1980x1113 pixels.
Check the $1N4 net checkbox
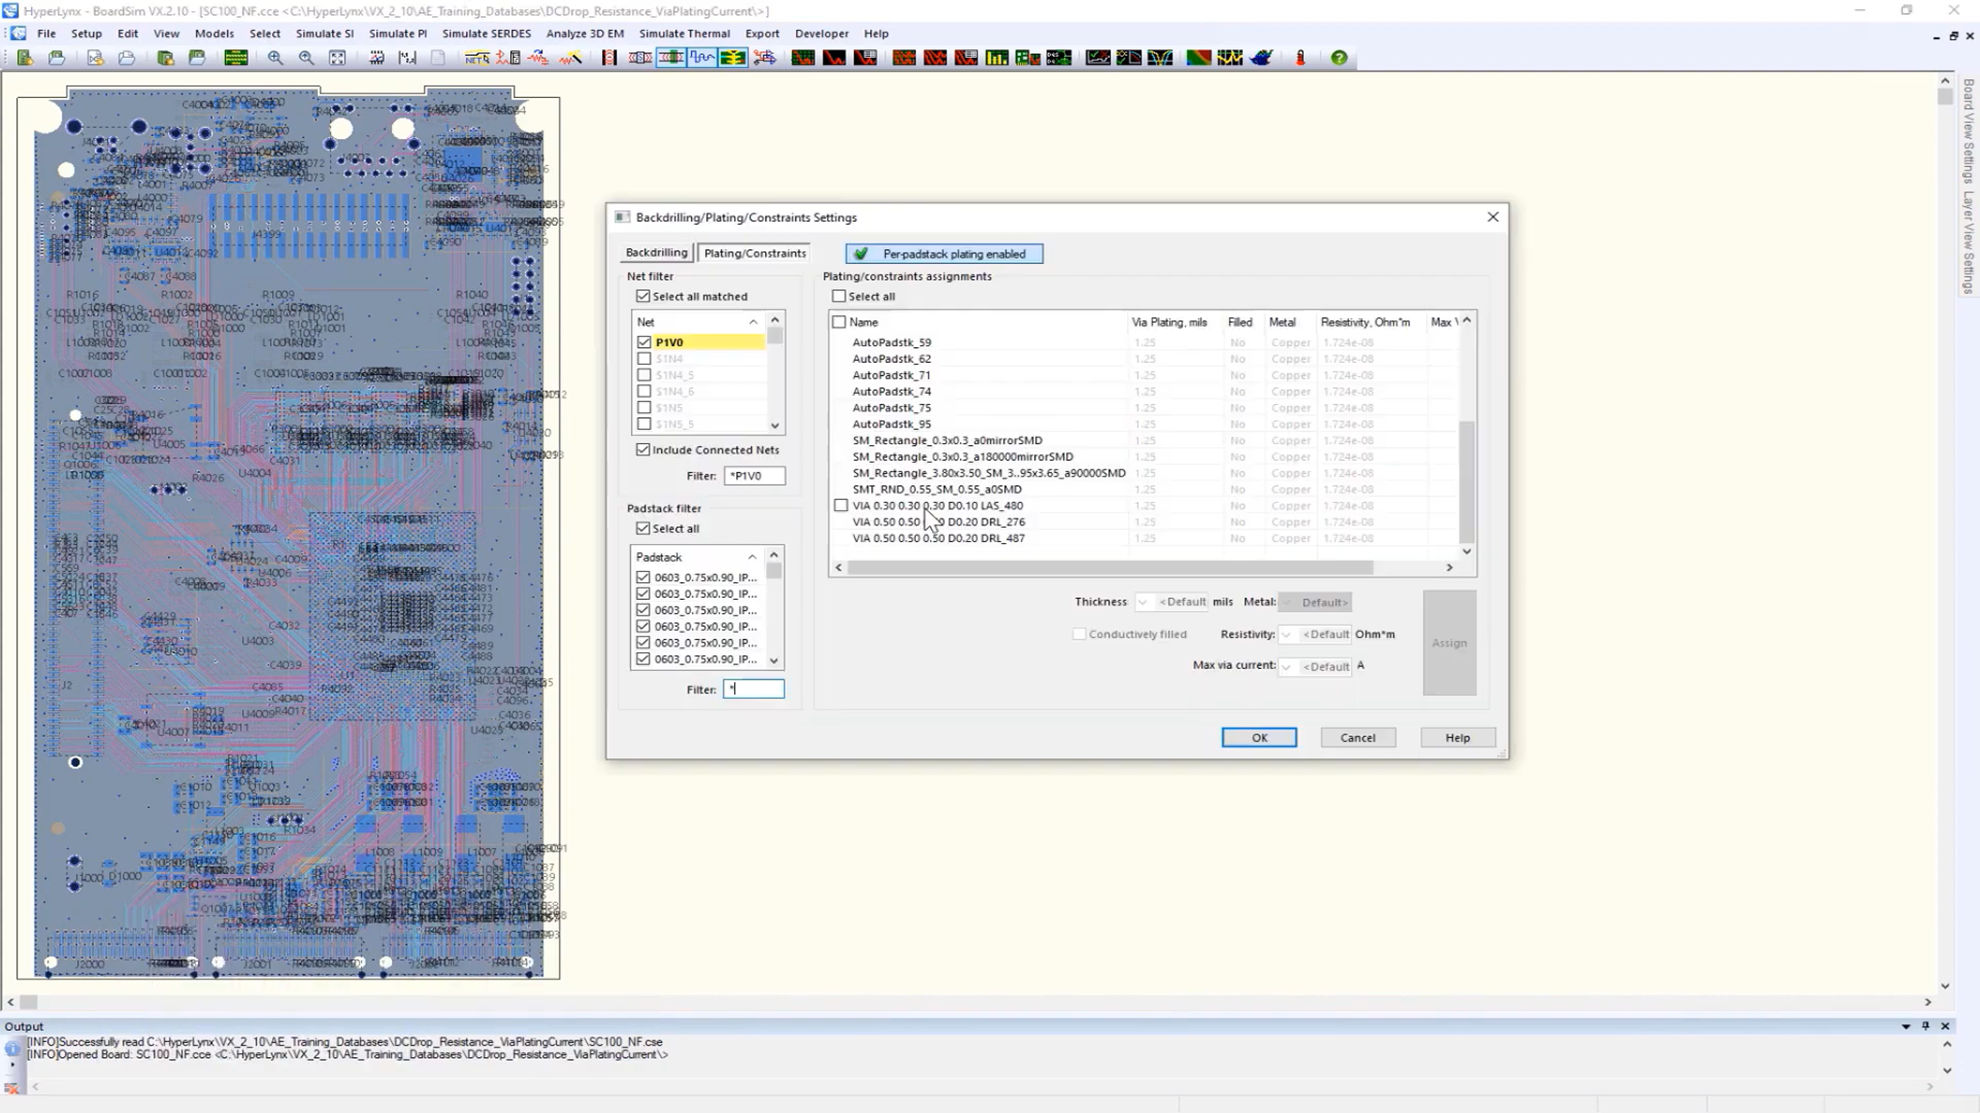point(644,358)
